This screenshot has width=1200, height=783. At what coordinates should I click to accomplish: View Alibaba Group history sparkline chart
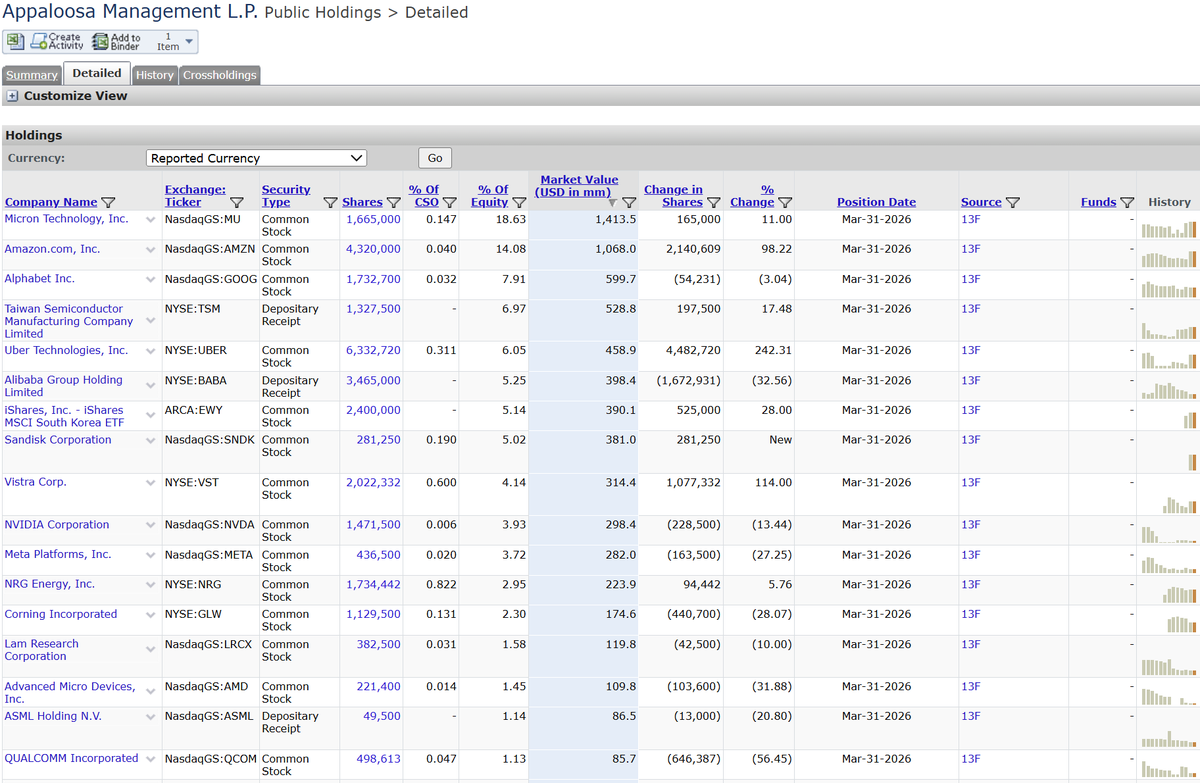point(1168,390)
